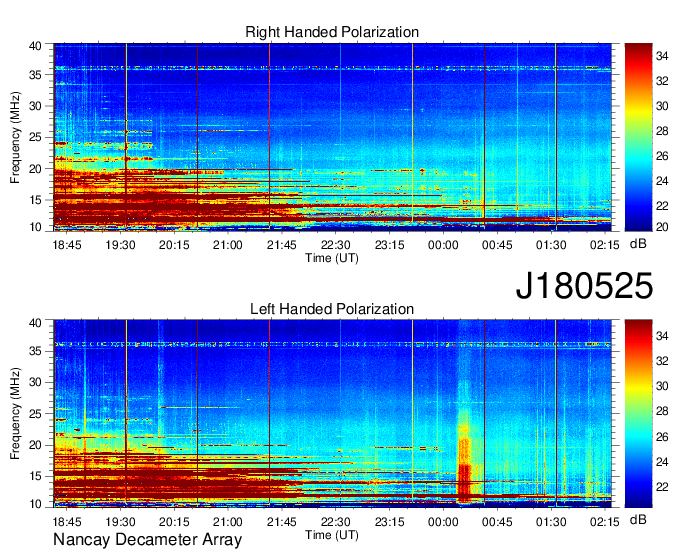Click 10 MHz tick of Right Handed plot
Screen dimensions: 680x552
tap(36, 227)
